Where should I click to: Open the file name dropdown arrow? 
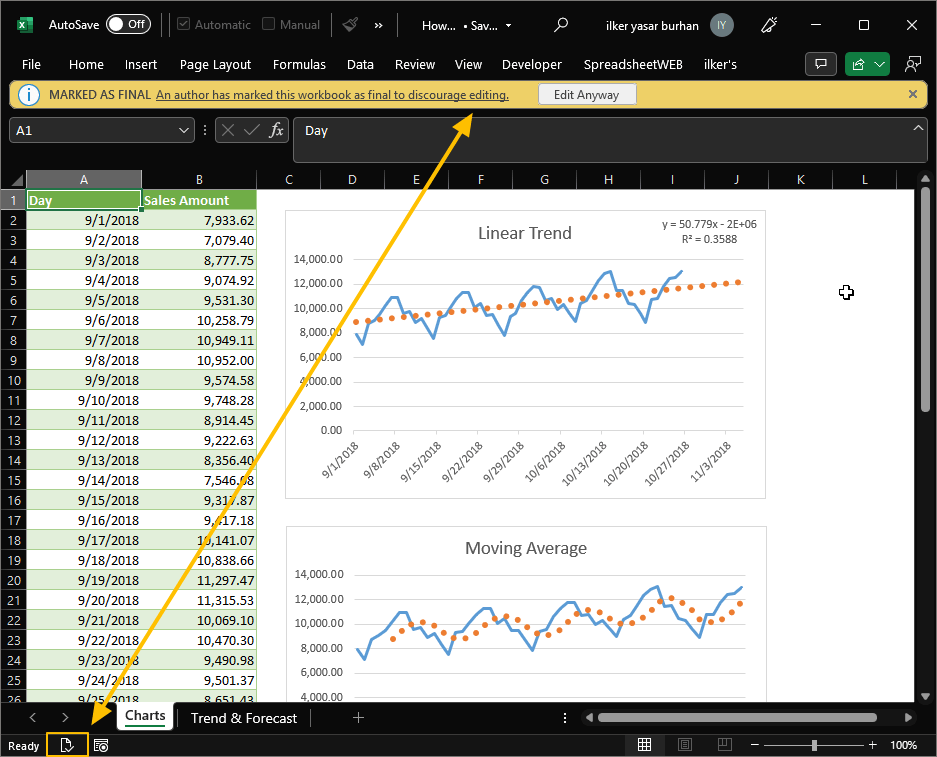509,26
